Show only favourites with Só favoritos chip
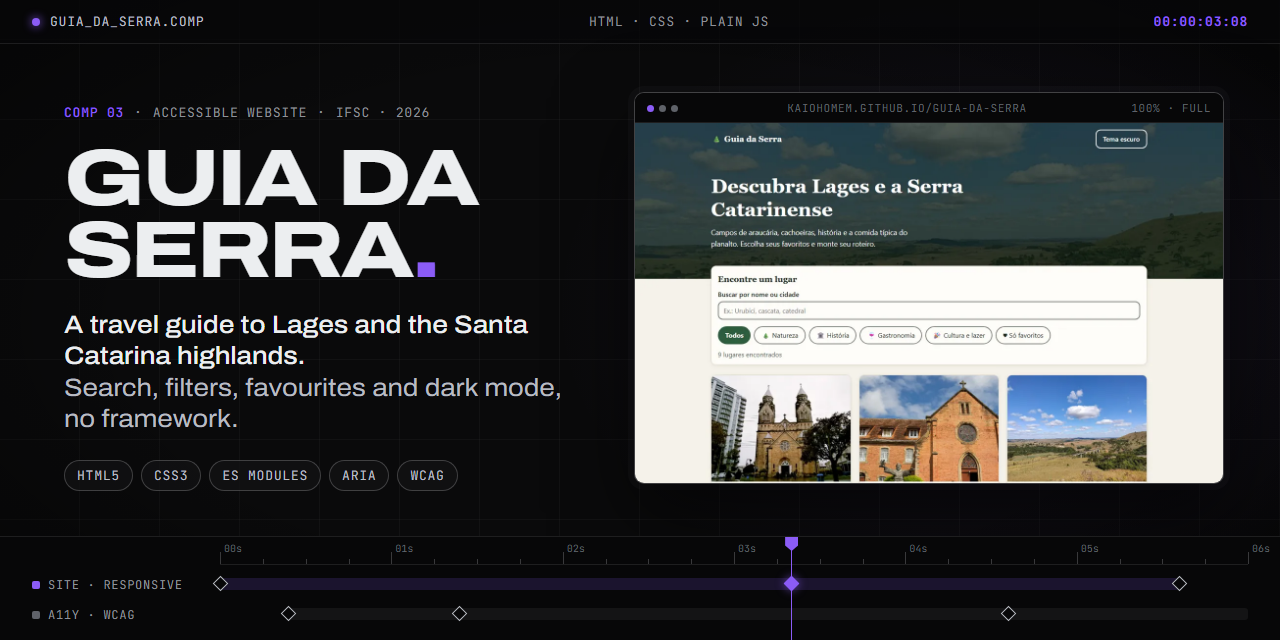Viewport: 1280px width, 640px height. (x=1023, y=336)
